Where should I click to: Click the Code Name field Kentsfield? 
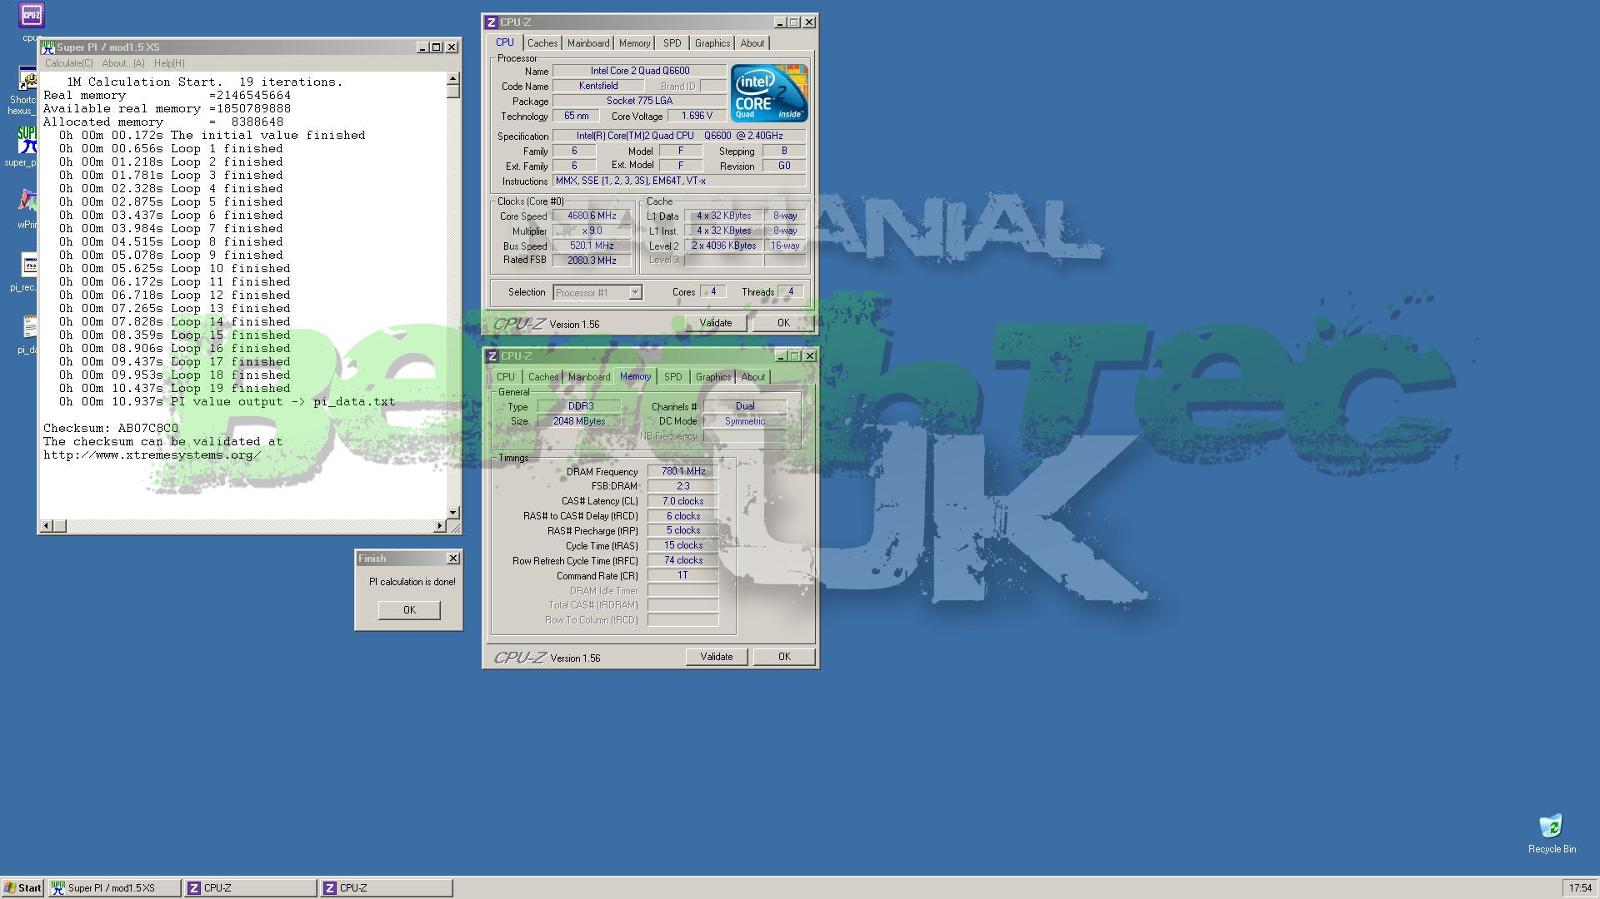click(x=598, y=86)
